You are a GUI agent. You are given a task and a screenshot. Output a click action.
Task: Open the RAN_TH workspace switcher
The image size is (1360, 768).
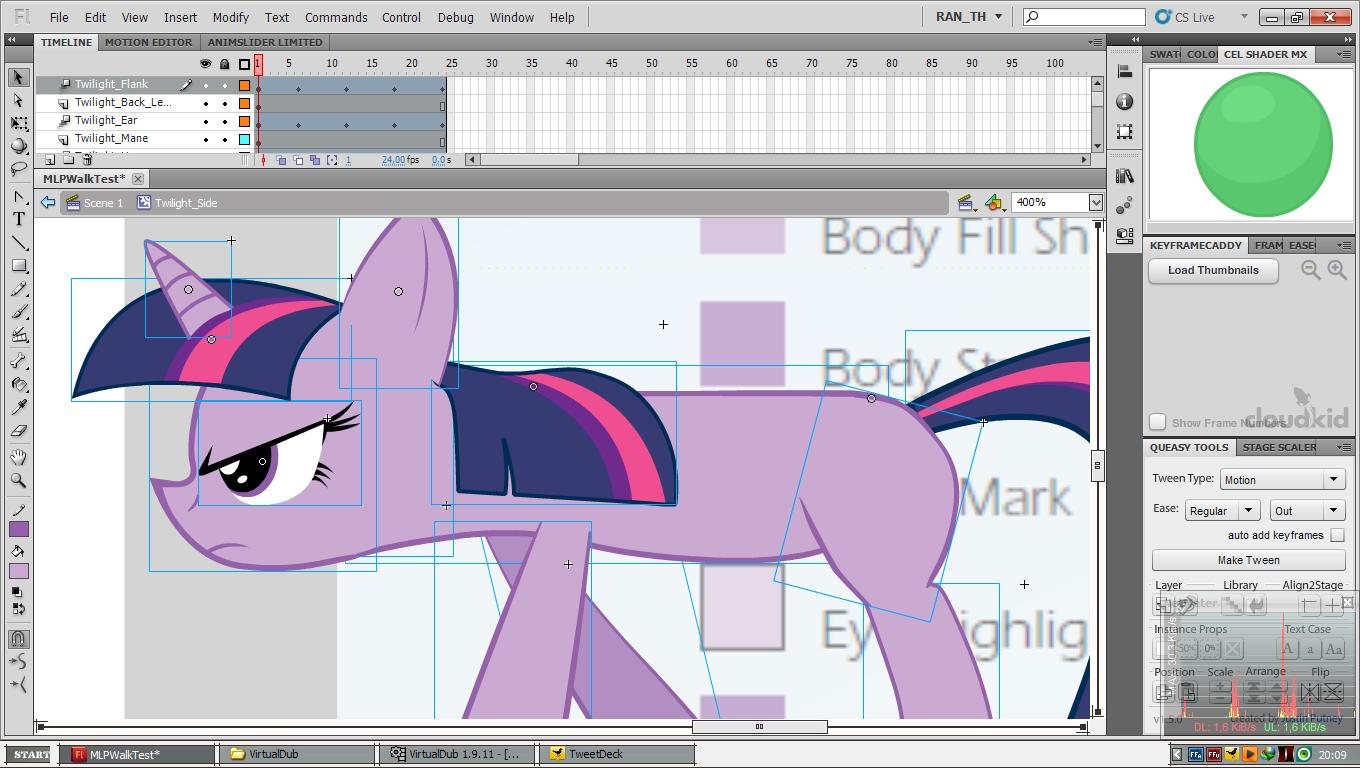click(968, 17)
